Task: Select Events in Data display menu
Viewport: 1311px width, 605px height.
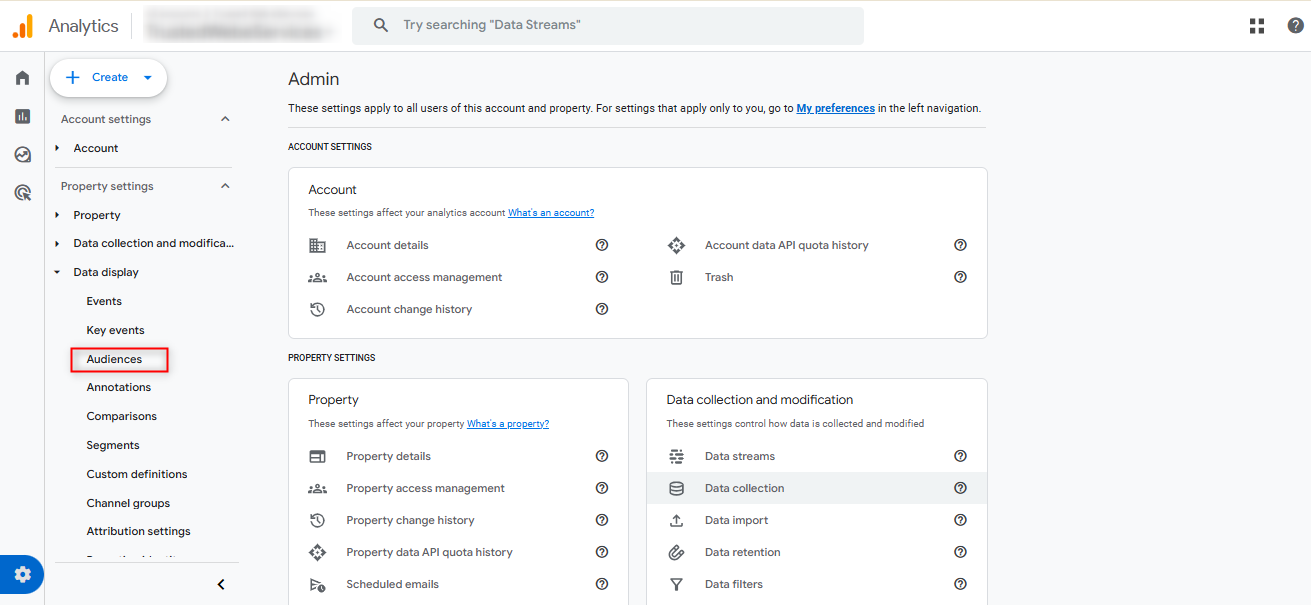Action: [x=104, y=301]
